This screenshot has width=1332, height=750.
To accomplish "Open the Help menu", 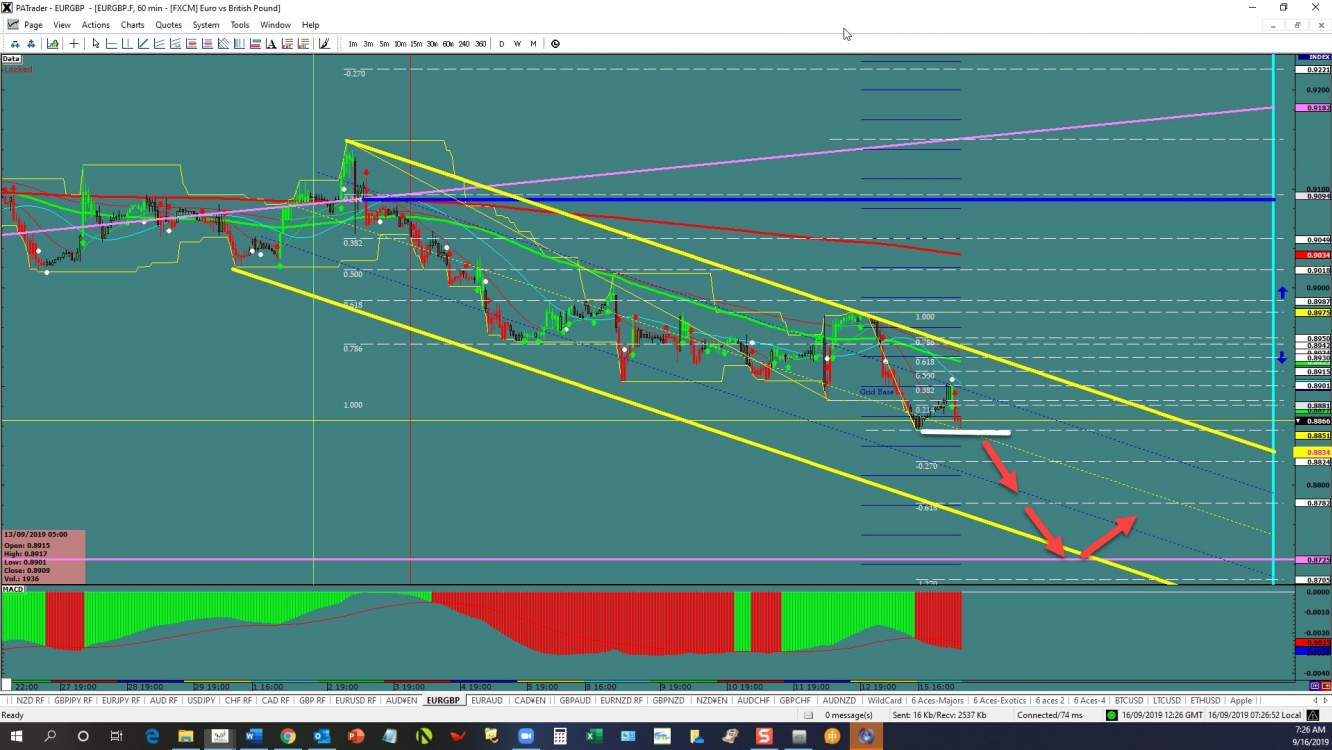I will pos(311,25).
